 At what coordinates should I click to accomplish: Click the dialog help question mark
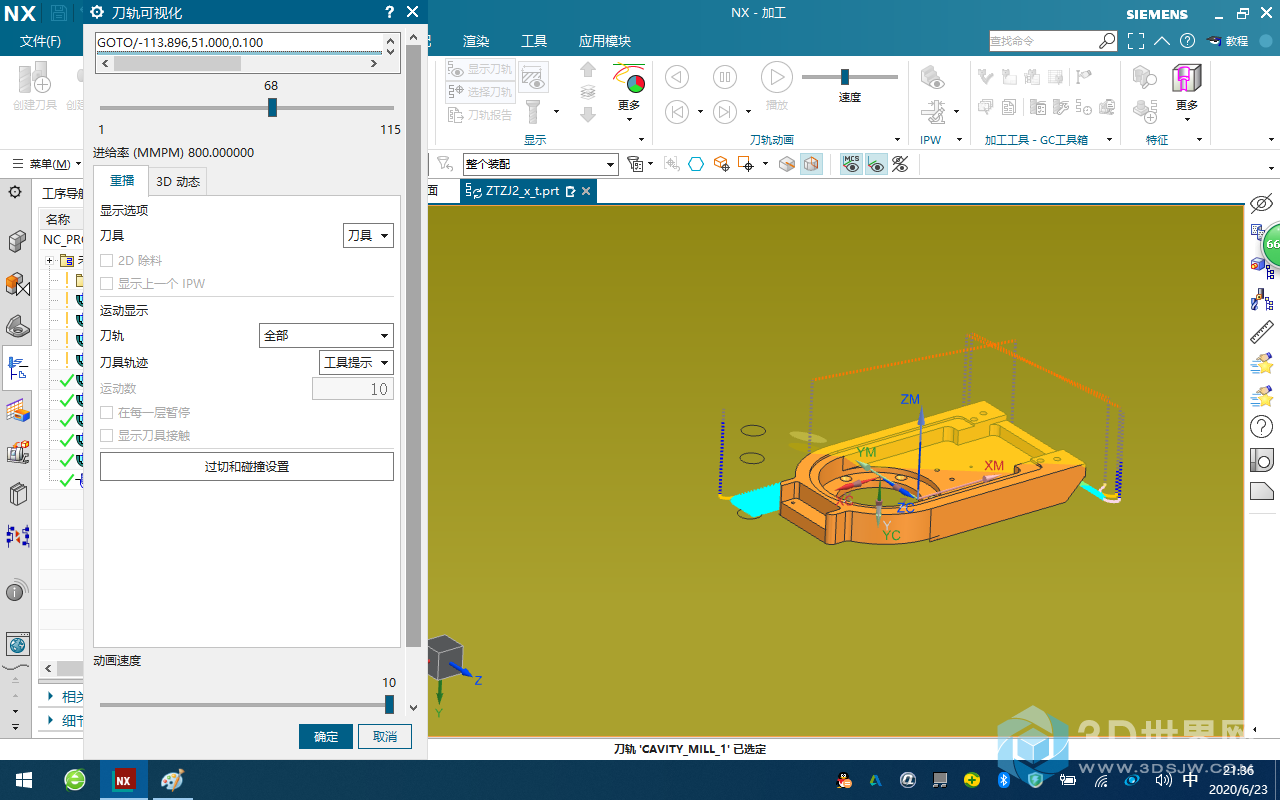pyautogui.click(x=389, y=12)
